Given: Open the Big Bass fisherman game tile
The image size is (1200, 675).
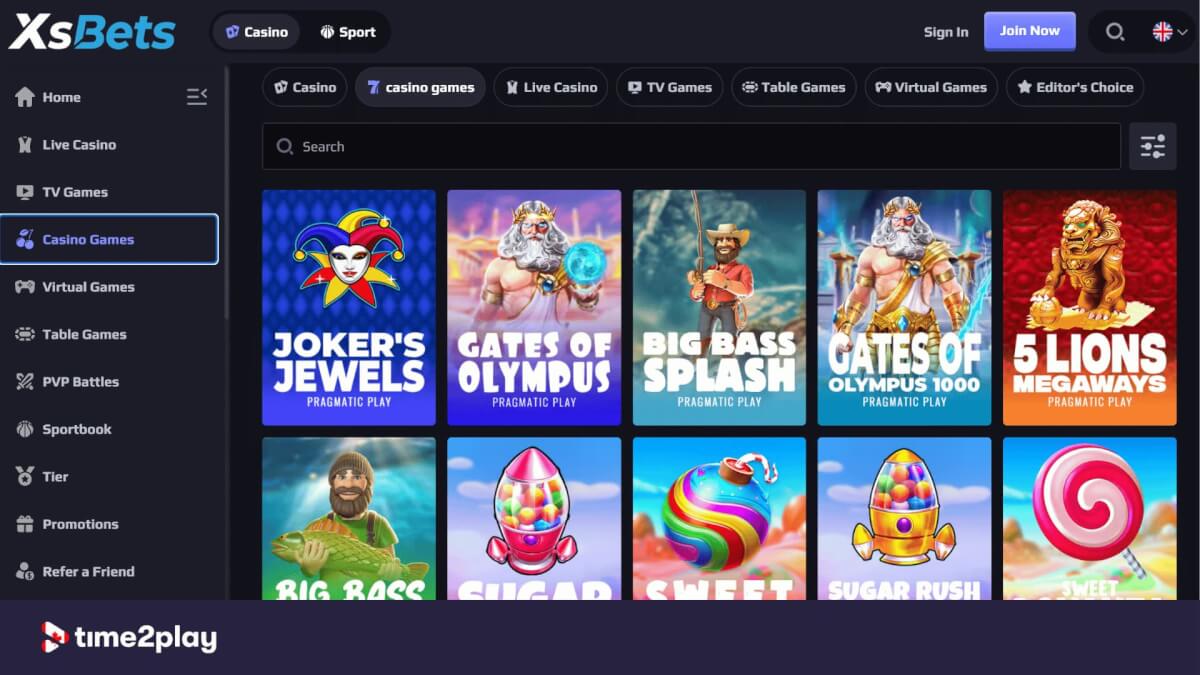Looking at the screenshot, I should pyautogui.click(x=349, y=518).
